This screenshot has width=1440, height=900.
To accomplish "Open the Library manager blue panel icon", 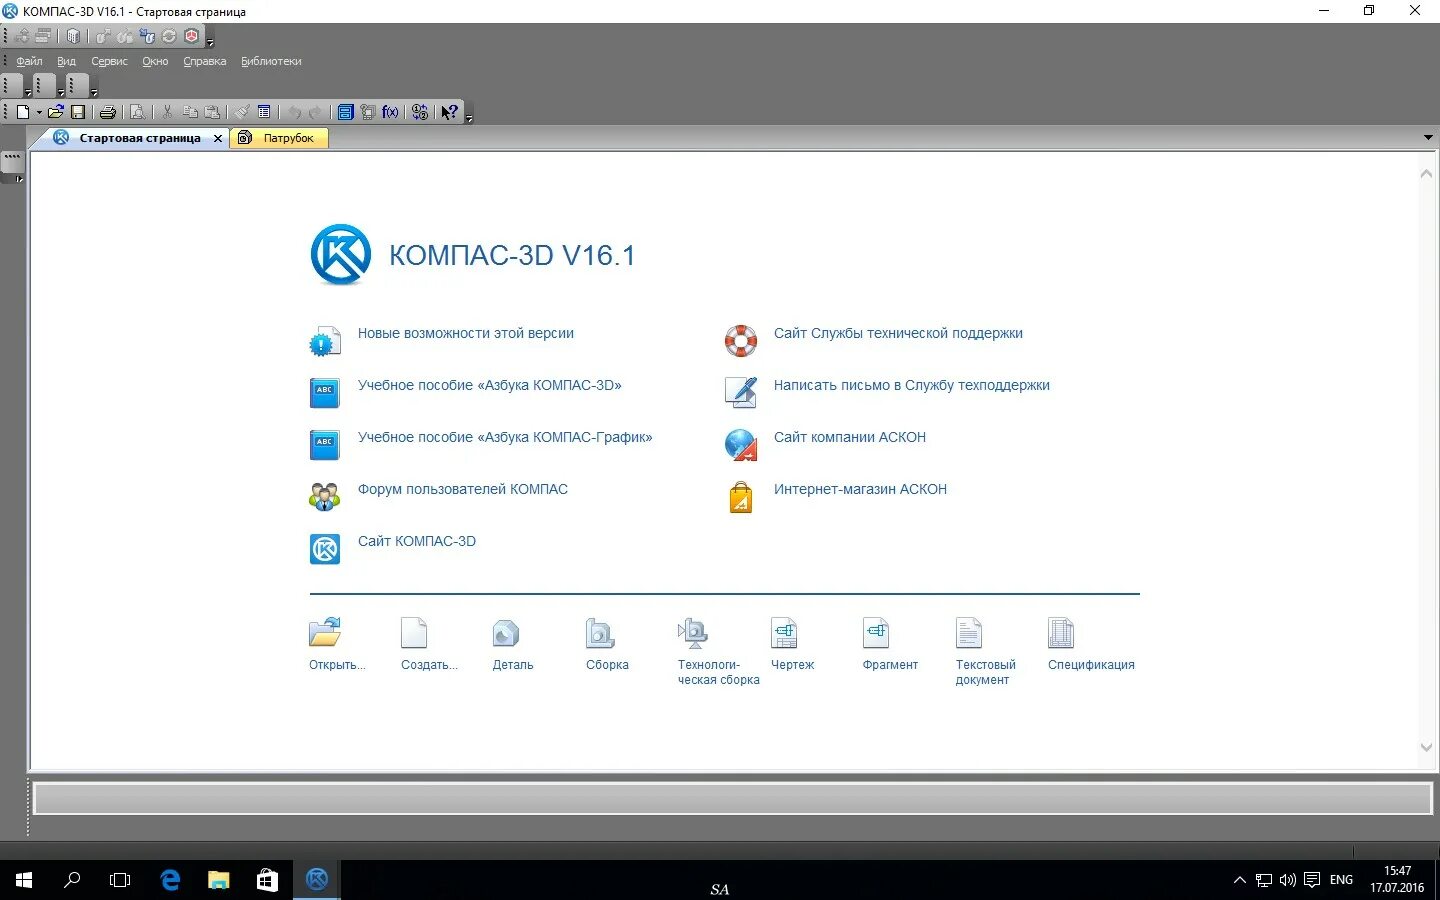I will [346, 112].
